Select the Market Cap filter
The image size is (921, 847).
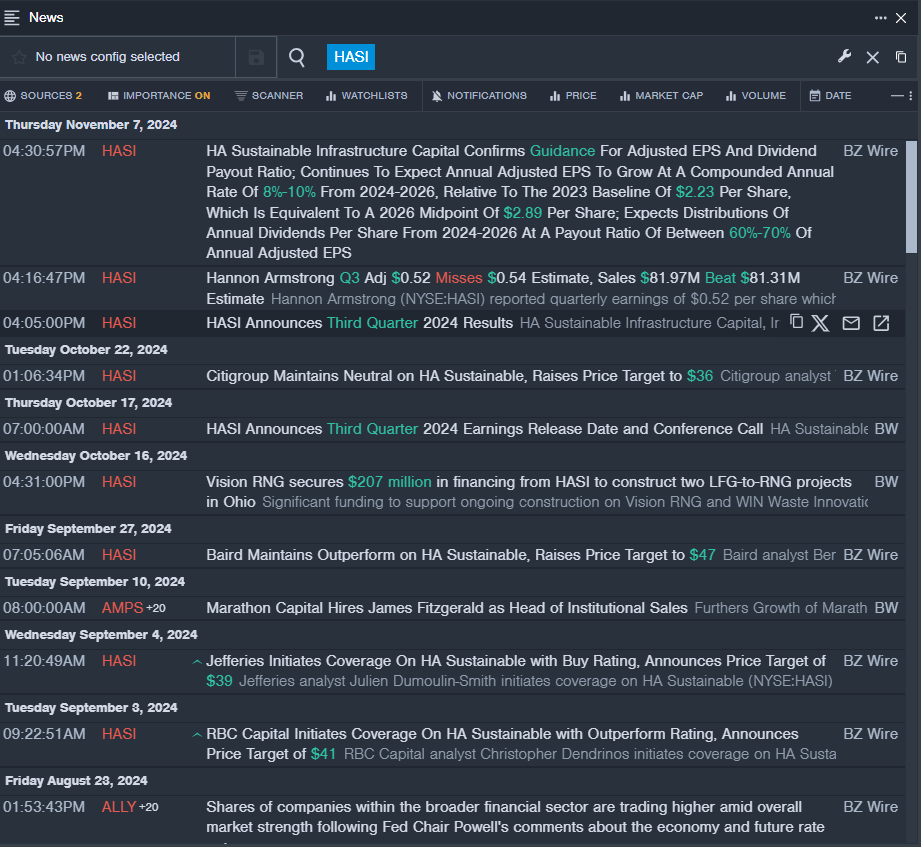[661, 96]
